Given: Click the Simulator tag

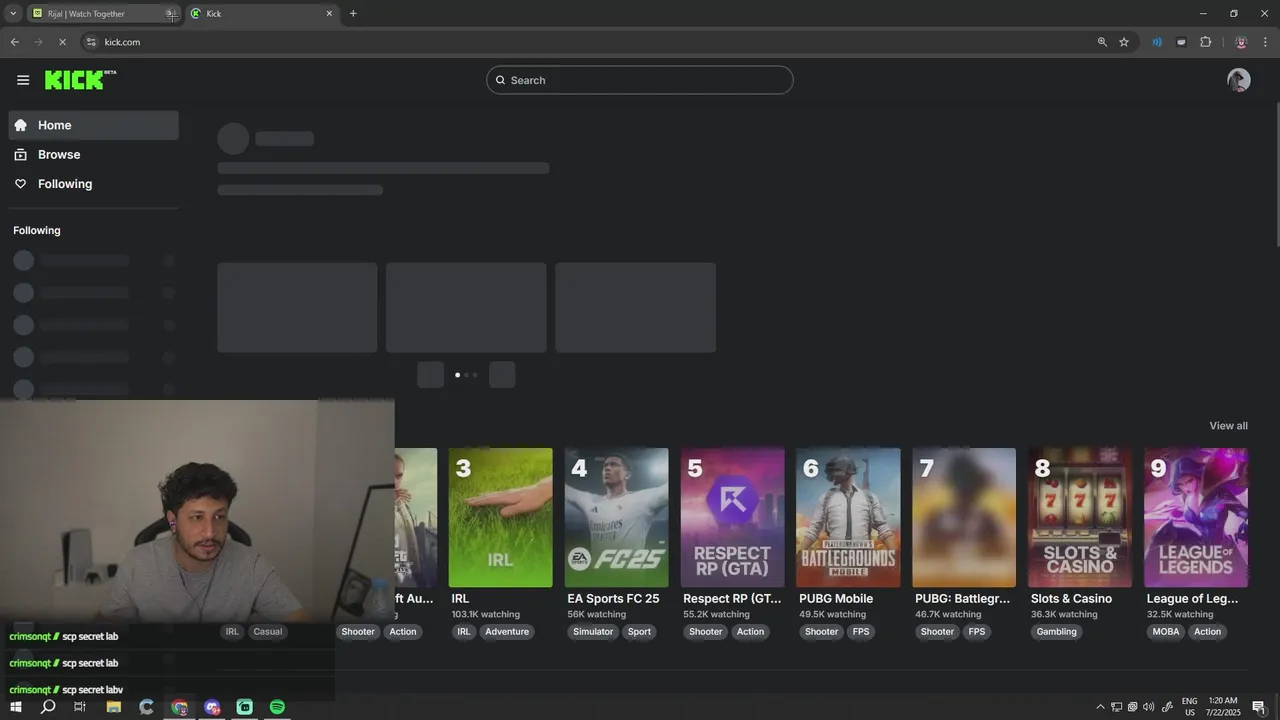Looking at the screenshot, I should (x=593, y=632).
